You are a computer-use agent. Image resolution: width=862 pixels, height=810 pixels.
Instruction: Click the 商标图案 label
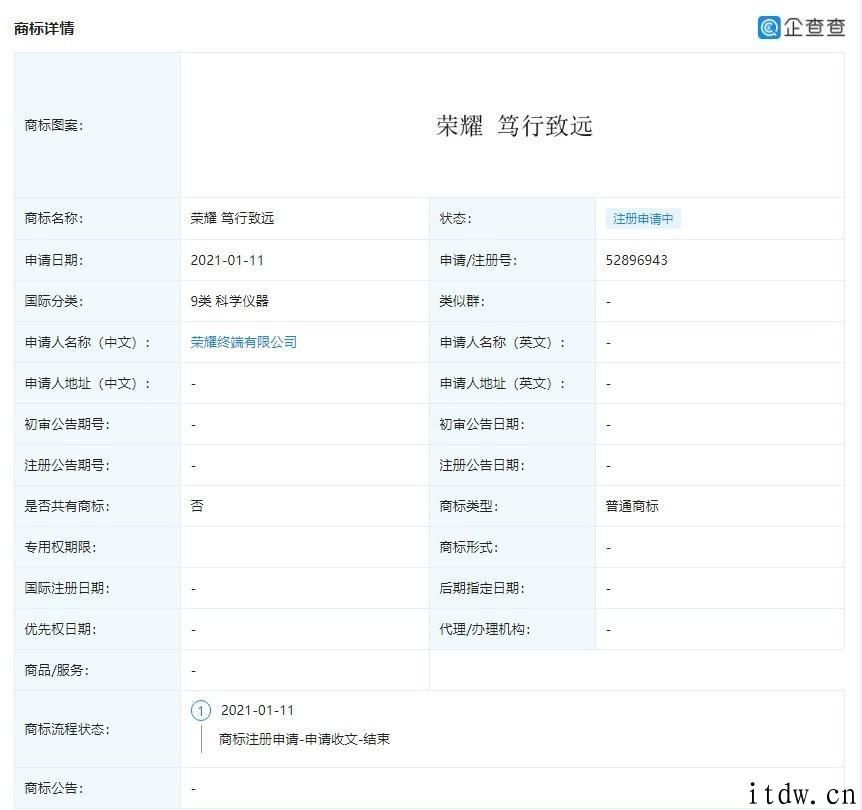coord(53,125)
